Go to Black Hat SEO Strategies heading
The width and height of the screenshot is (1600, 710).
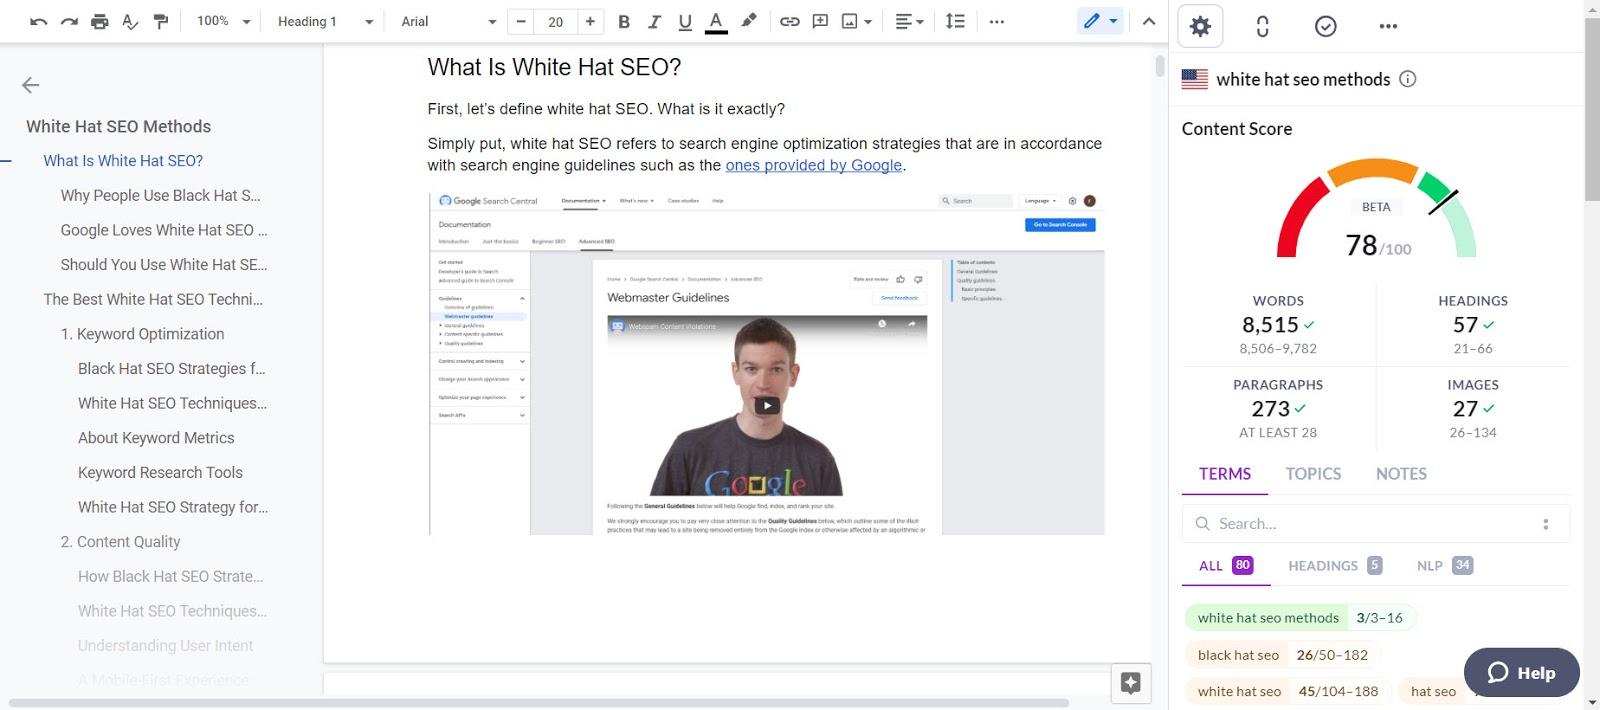click(x=172, y=369)
